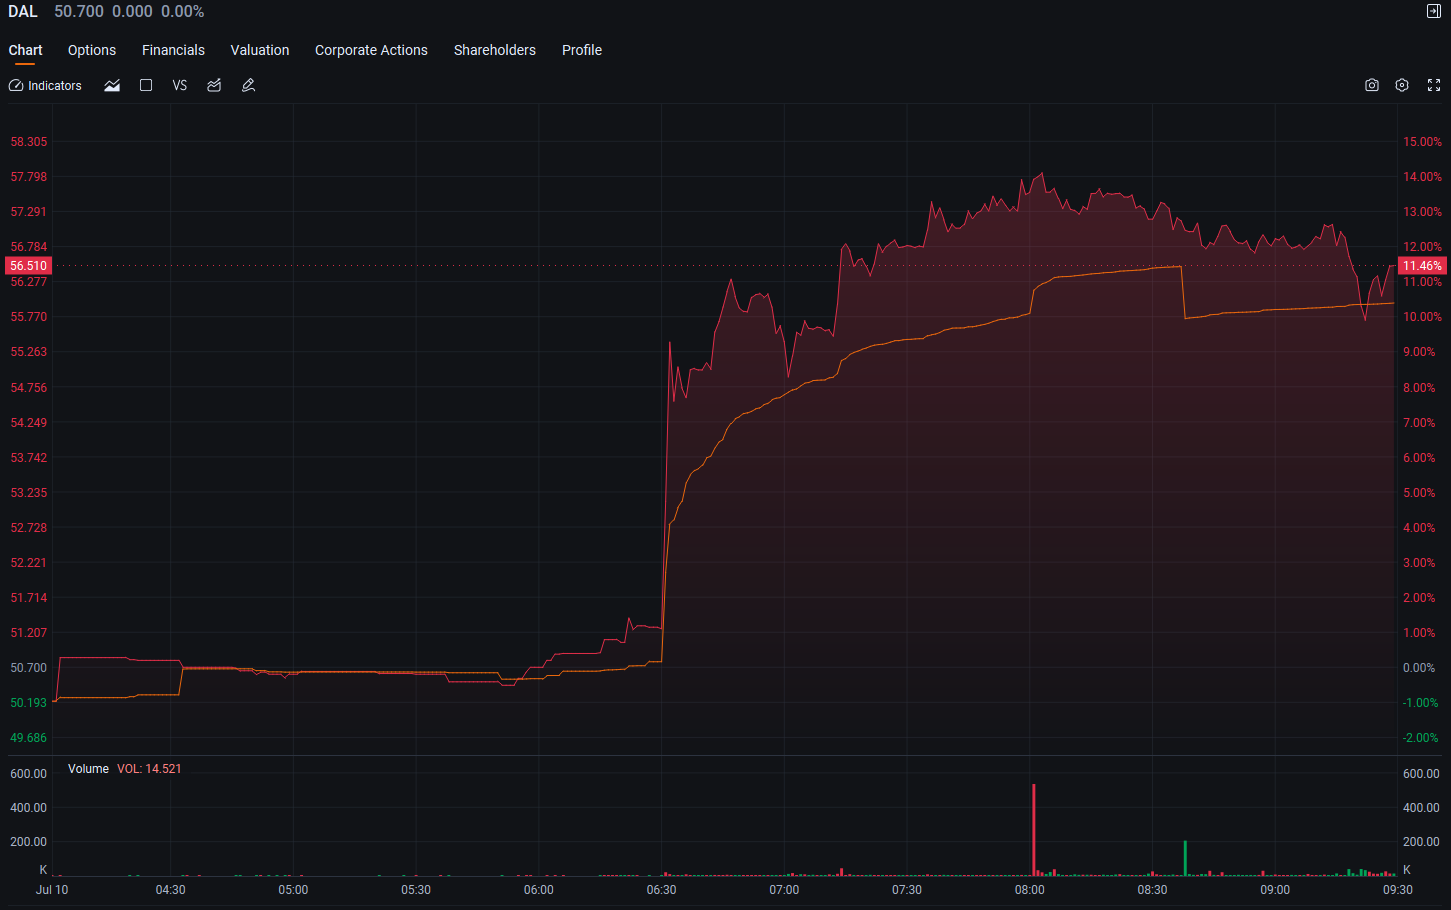Change chart type via area-chart icon
The width and height of the screenshot is (1451, 910).
[x=112, y=86]
